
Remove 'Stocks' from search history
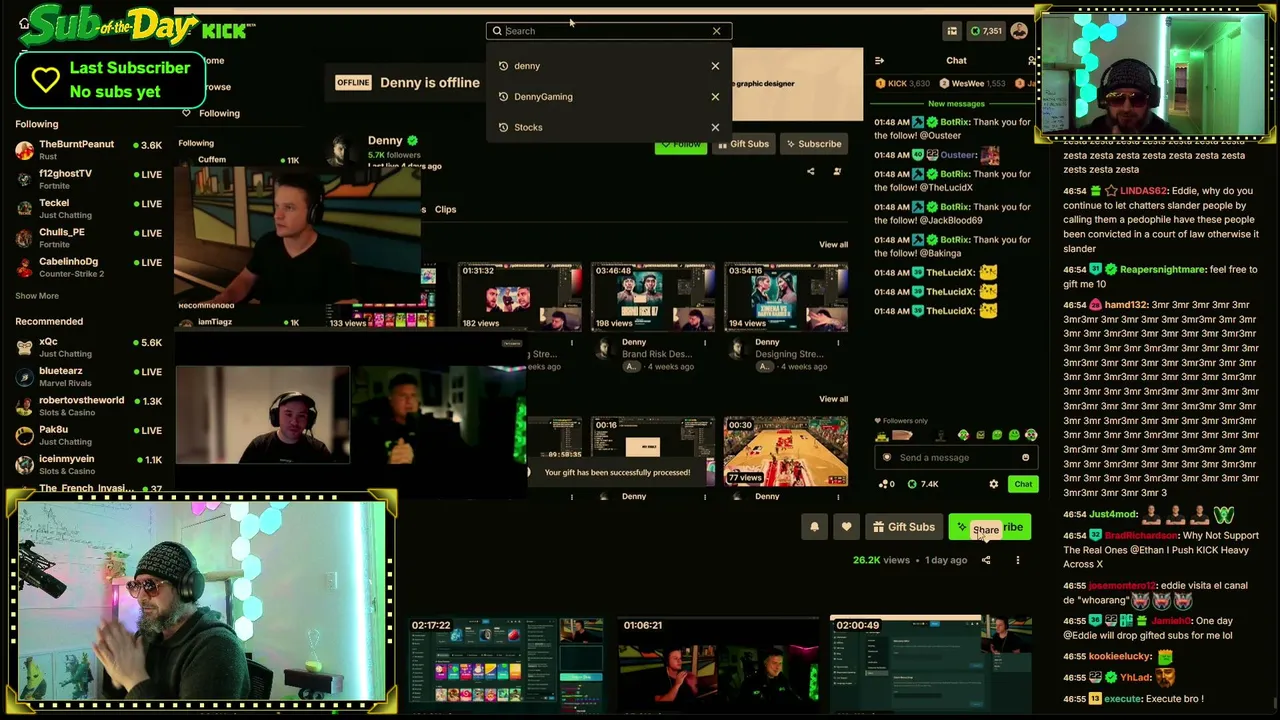coord(715,128)
